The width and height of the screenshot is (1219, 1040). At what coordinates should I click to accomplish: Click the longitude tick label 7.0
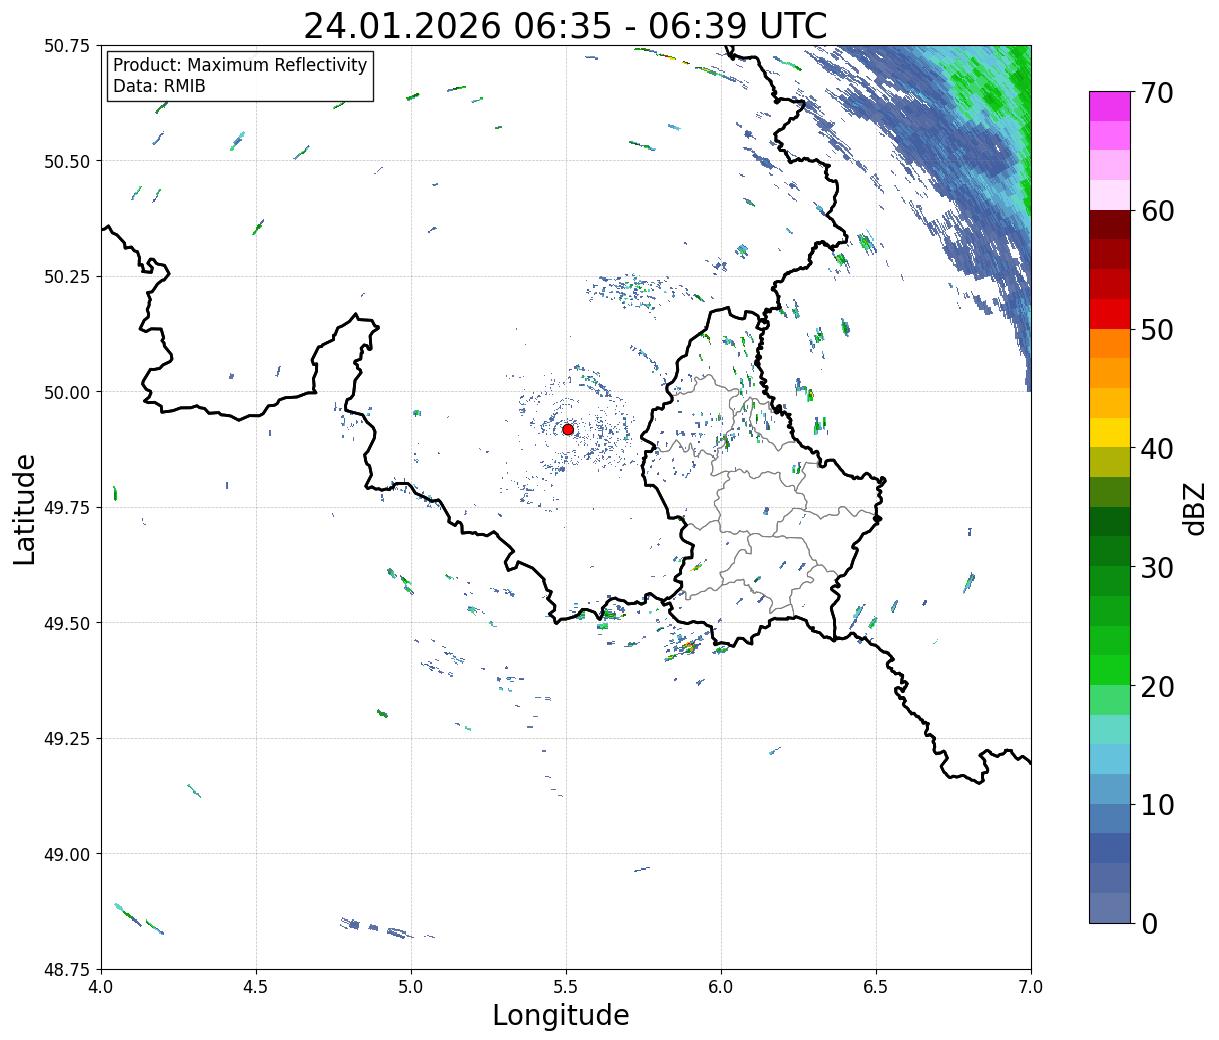coord(1031,987)
